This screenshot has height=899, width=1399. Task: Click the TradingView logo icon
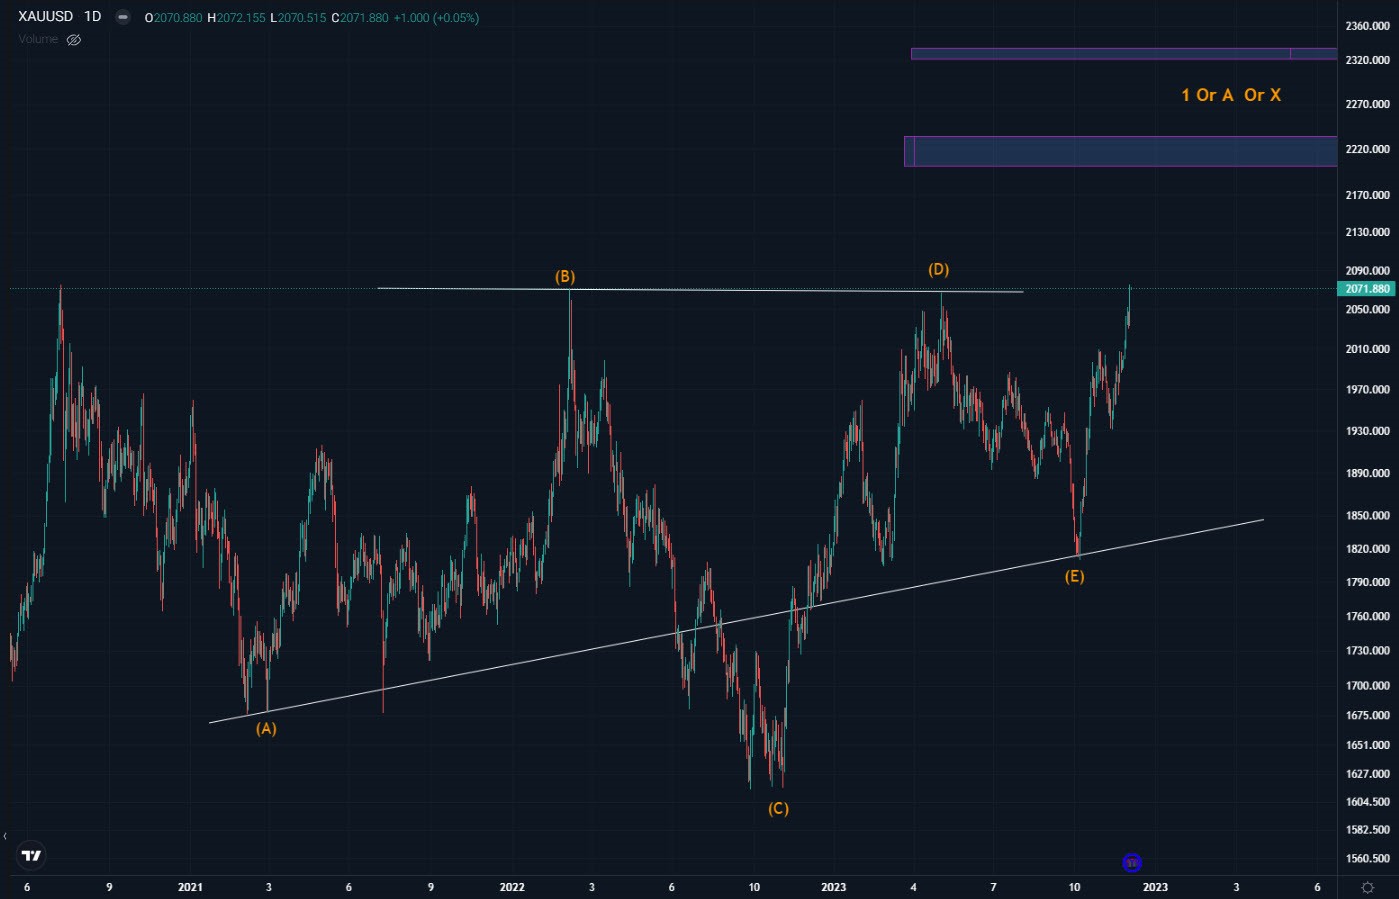pyautogui.click(x=31, y=855)
